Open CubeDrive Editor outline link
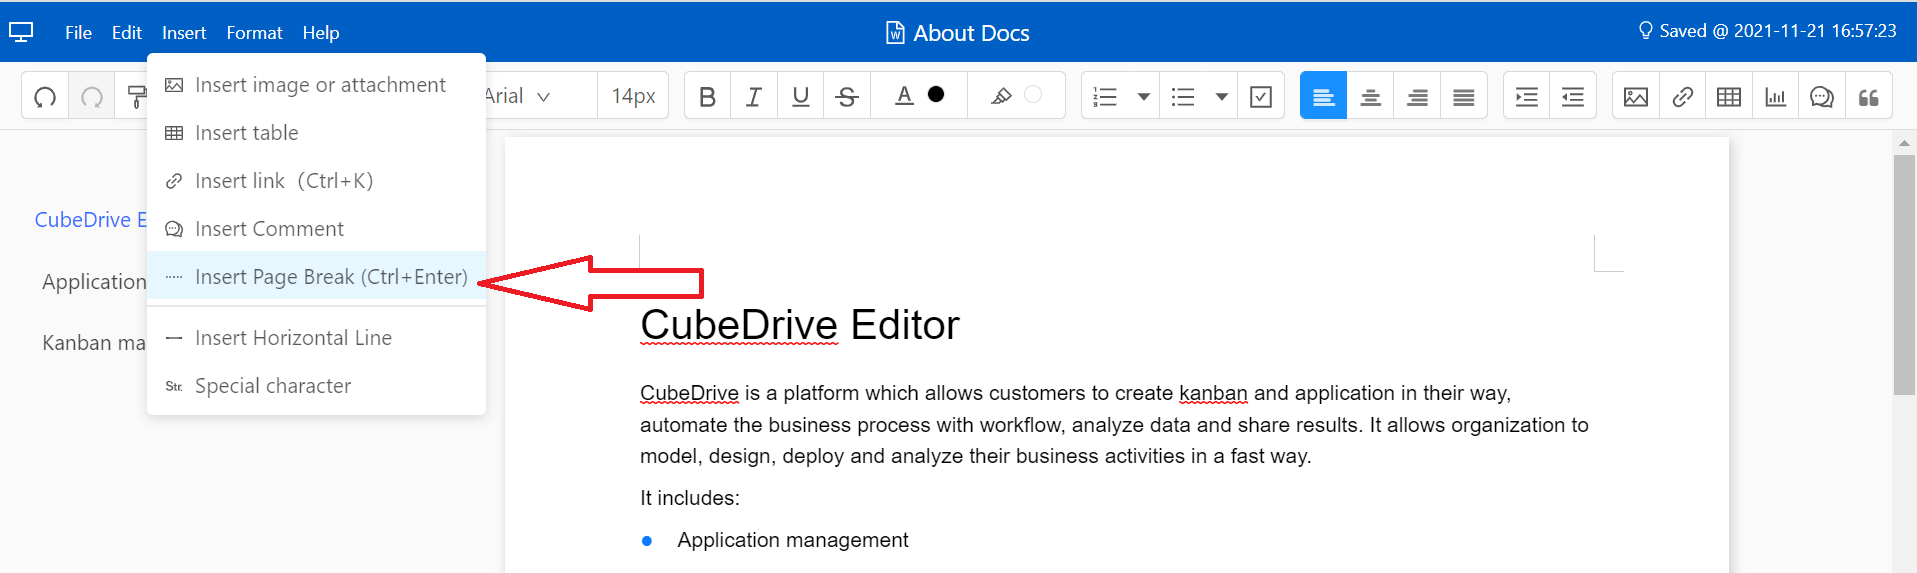This screenshot has height=573, width=1917. tap(91, 220)
